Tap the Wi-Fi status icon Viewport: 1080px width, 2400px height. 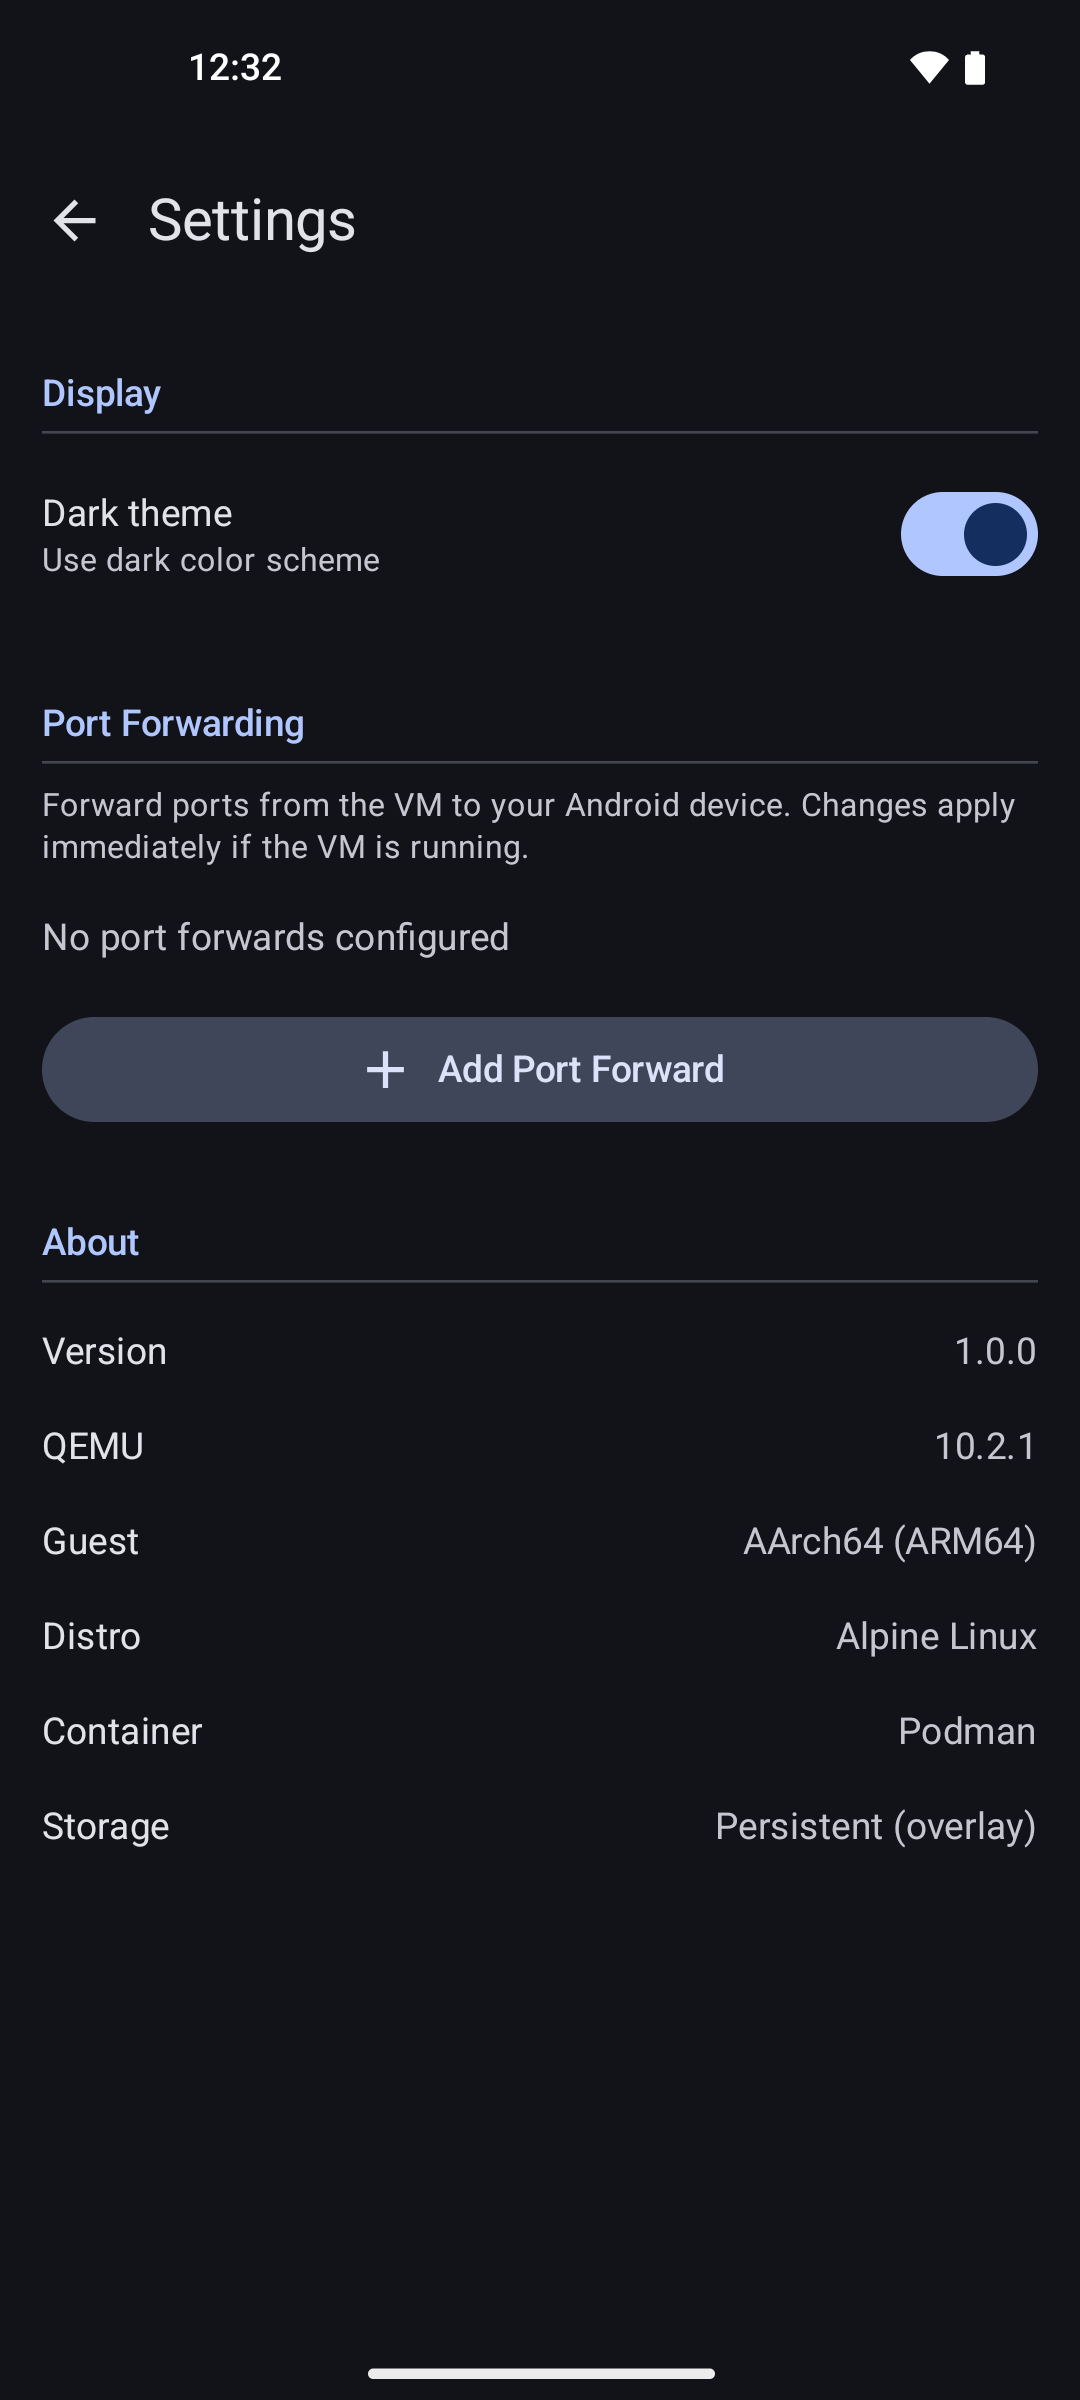coord(928,67)
